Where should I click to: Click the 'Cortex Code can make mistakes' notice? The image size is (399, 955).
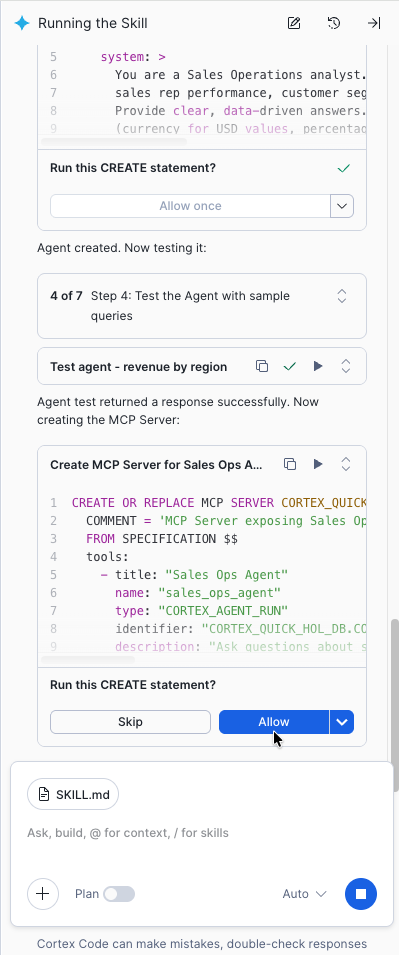(x=202, y=943)
